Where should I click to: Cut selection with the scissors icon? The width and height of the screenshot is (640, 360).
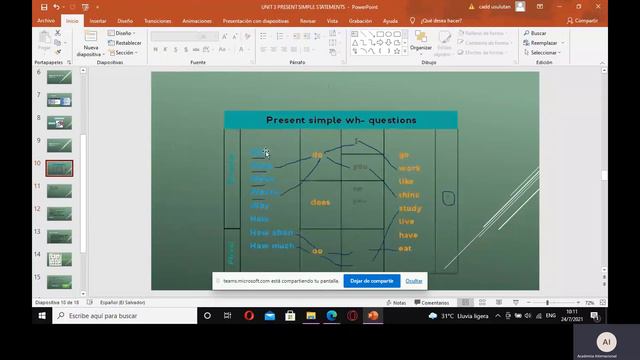(x=58, y=33)
